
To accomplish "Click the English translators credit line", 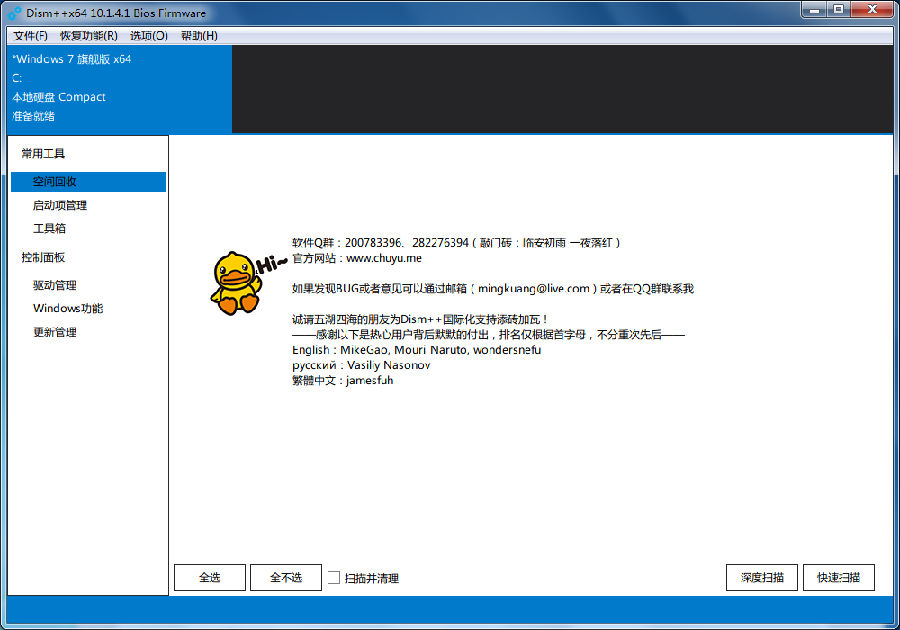I will [416, 349].
